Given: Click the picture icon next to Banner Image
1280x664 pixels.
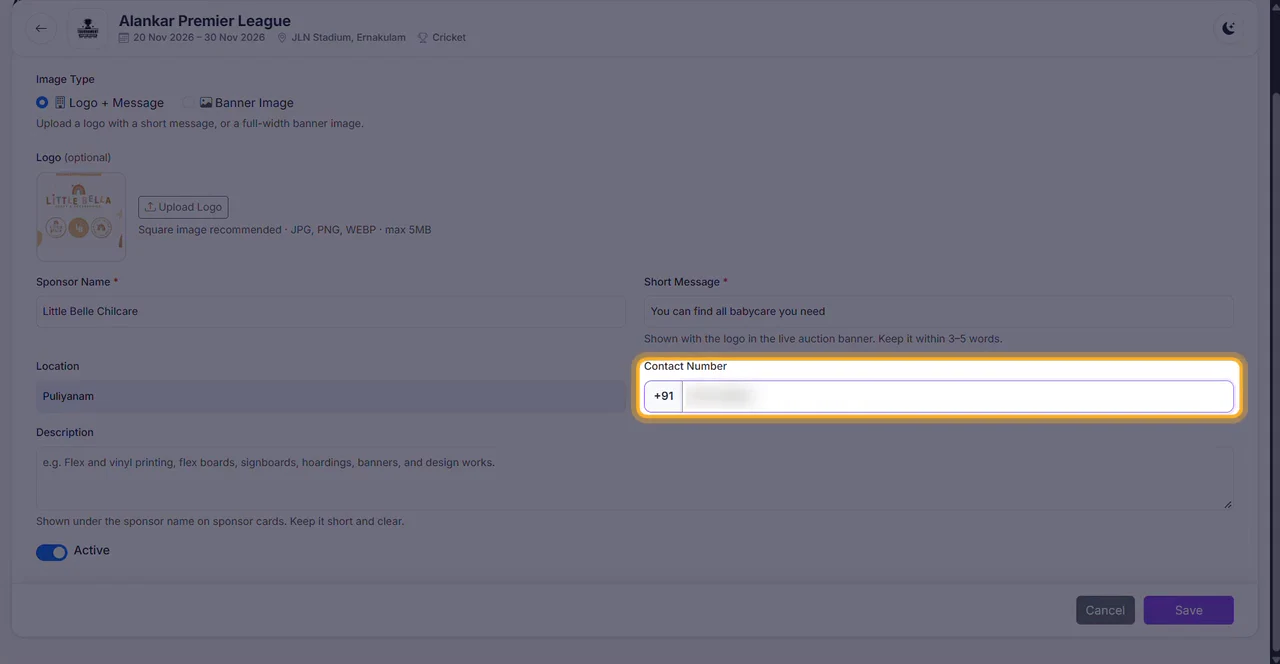Looking at the screenshot, I should [206, 102].
